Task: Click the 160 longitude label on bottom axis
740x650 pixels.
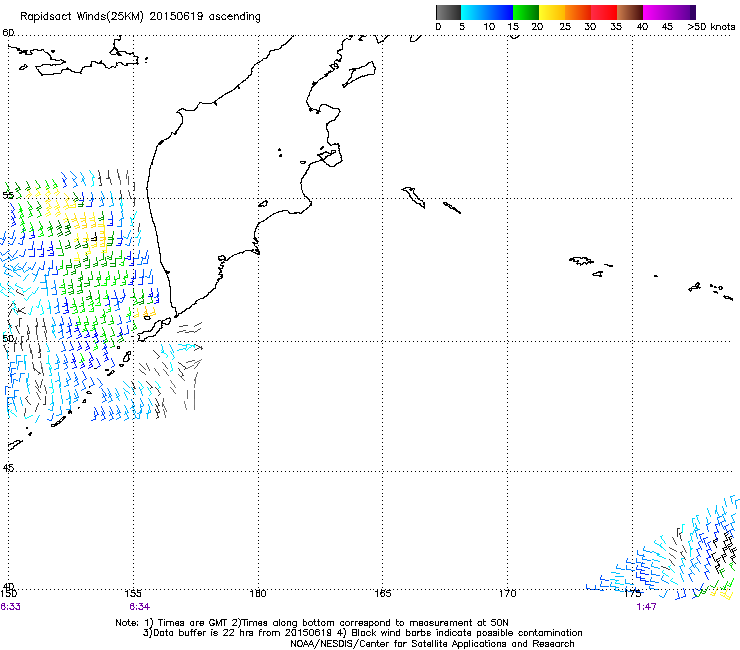Action: [x=258, y=593]
